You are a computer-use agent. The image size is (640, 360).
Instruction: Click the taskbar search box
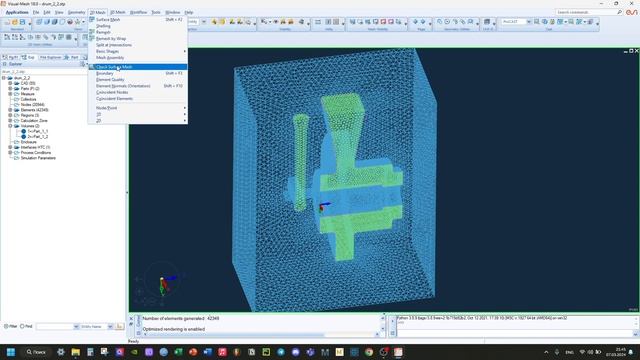(x=36, y=352)
